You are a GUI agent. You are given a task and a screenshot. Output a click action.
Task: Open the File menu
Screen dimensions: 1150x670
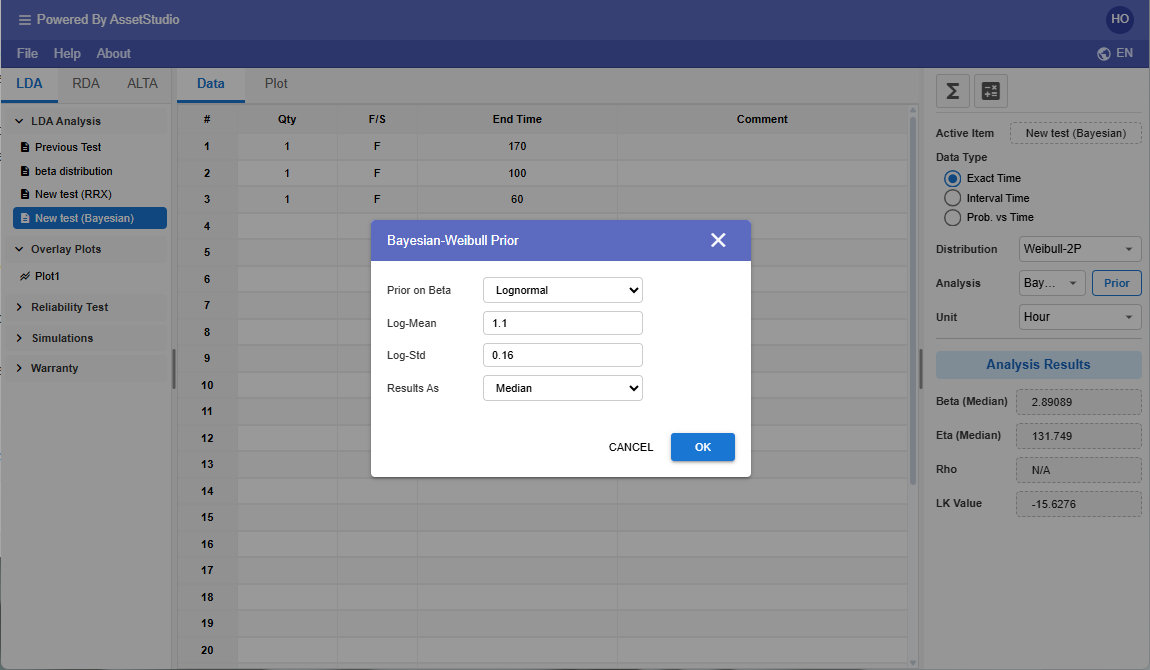point(27,54)
